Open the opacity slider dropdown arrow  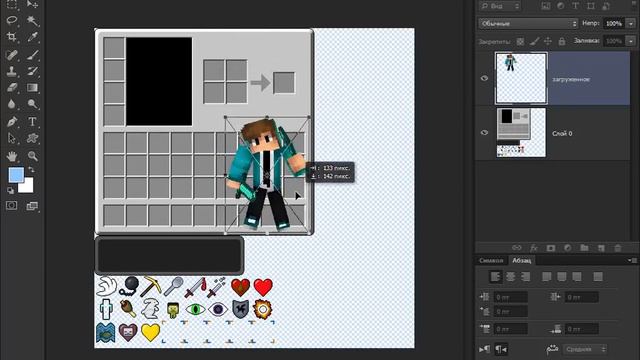pos(631,24)
